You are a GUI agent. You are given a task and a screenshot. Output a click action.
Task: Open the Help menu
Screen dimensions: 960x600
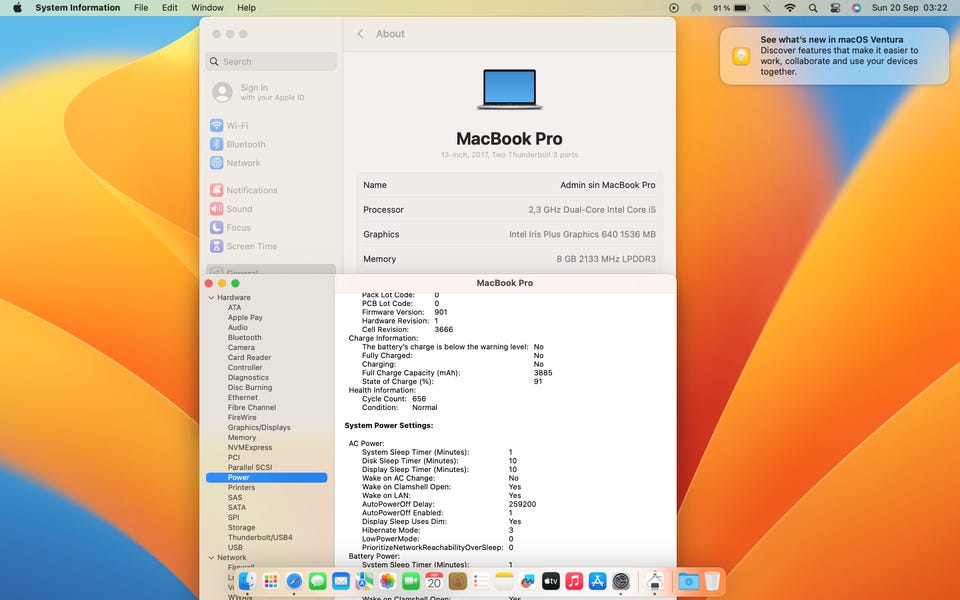point(246,8)
